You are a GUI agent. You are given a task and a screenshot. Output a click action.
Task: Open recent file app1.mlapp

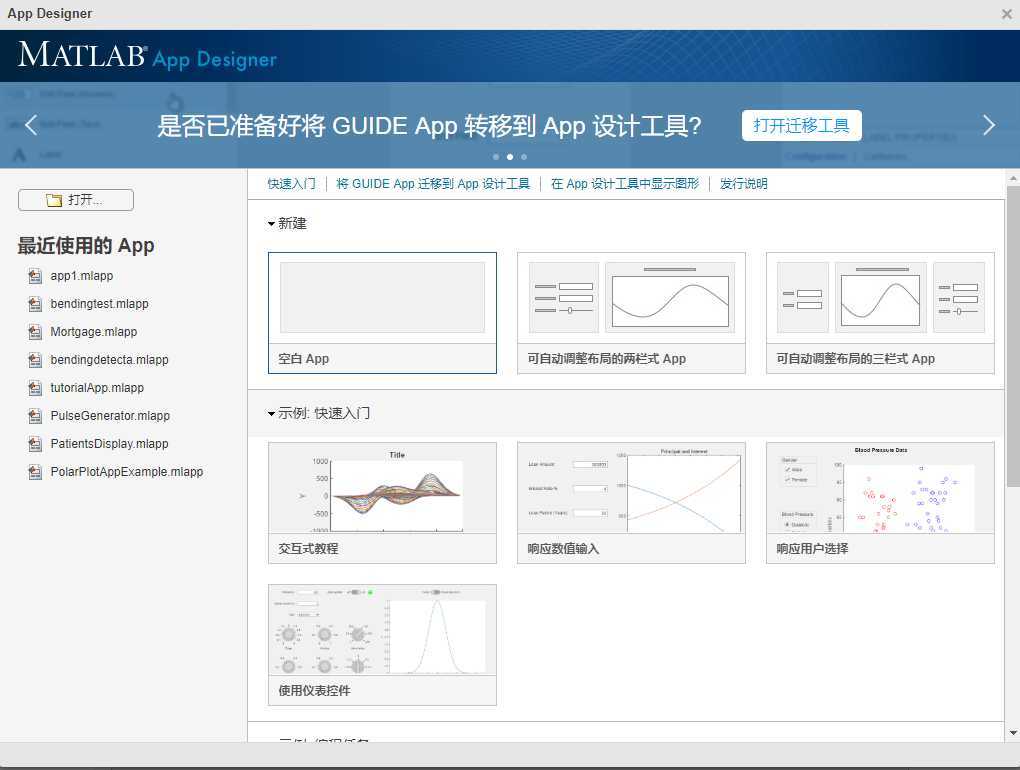click(x=82, y=276)
